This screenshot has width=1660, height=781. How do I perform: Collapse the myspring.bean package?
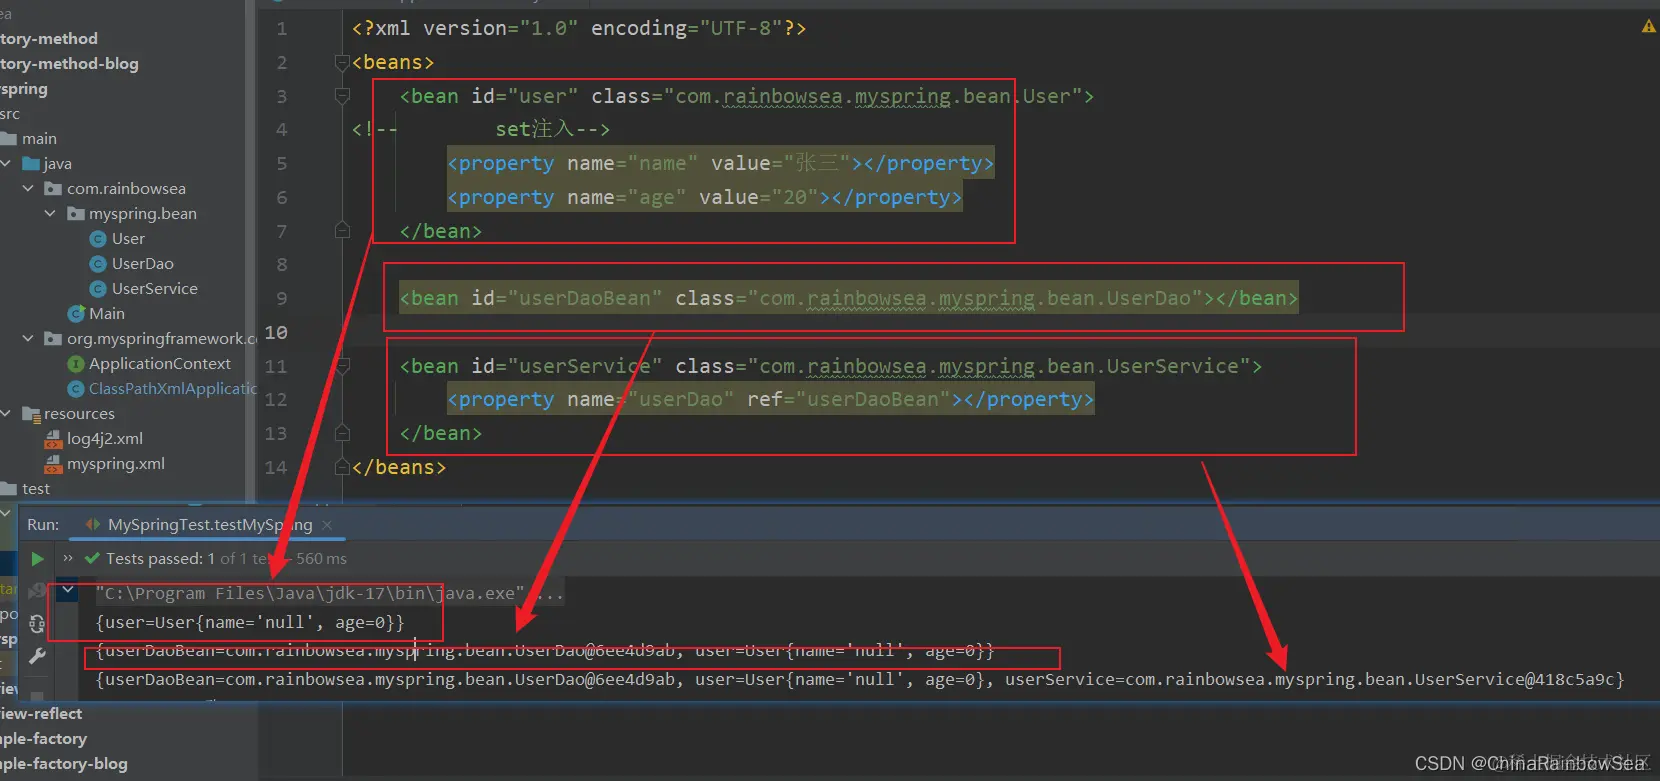[x=50, y=213]
